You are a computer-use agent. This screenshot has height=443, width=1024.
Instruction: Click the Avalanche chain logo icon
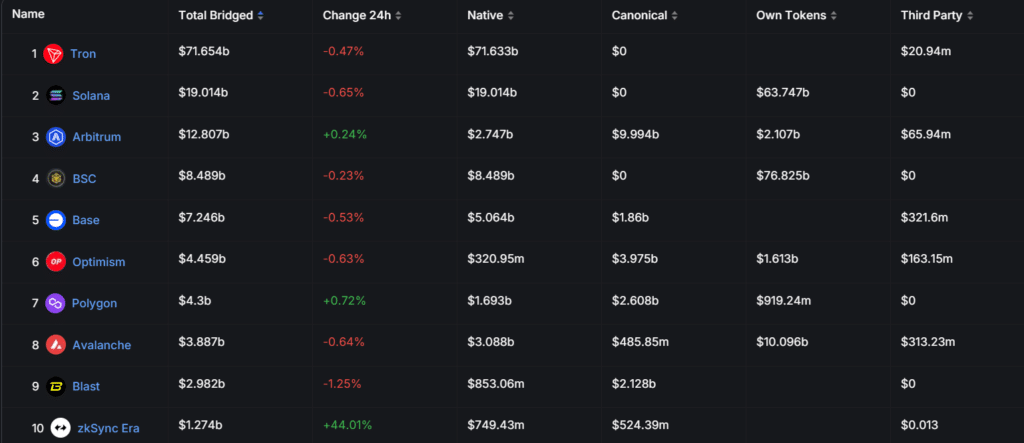56,345
